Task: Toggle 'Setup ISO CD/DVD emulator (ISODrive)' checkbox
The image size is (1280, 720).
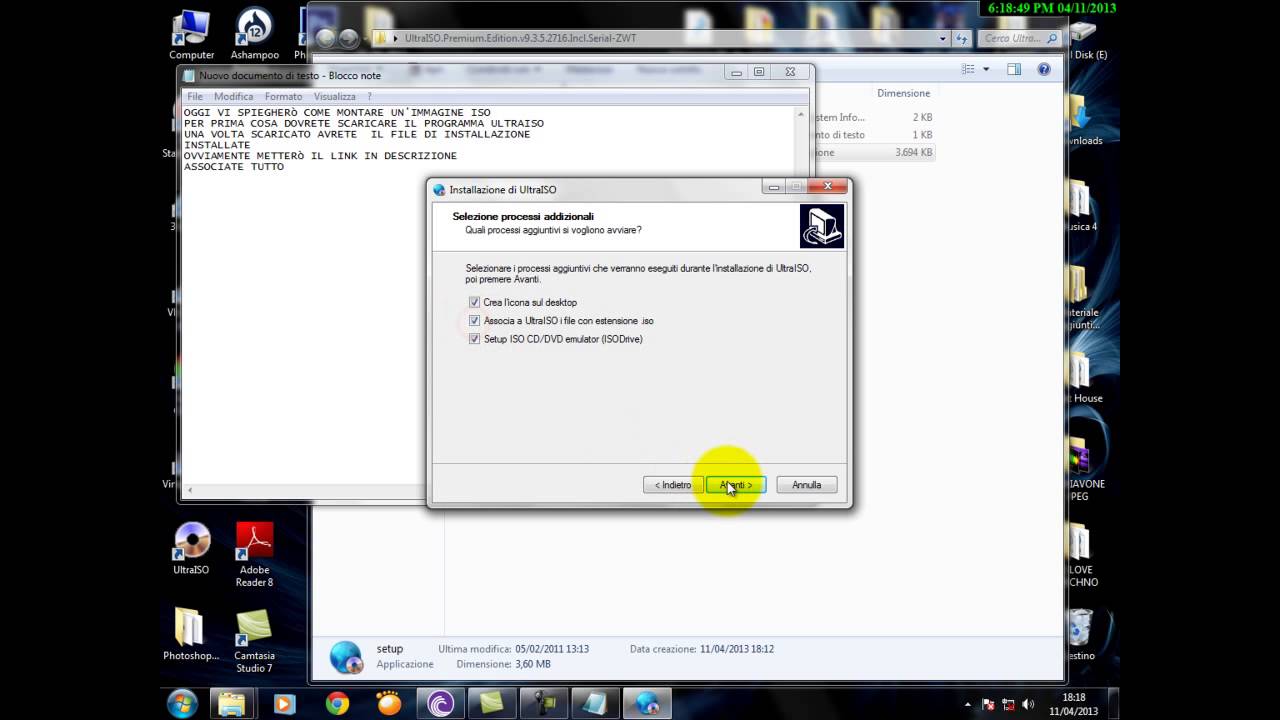Action: point(474,339)
